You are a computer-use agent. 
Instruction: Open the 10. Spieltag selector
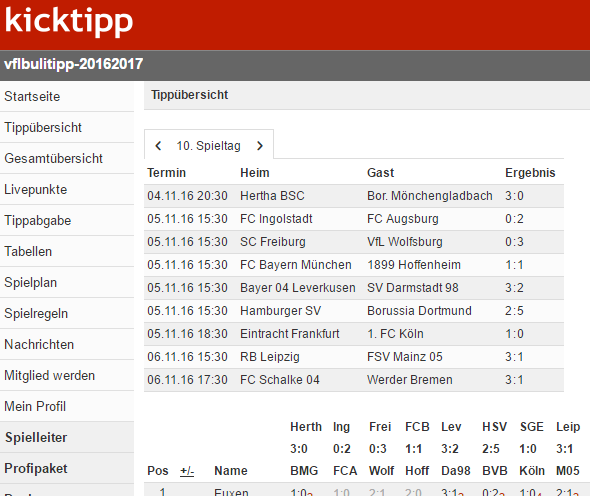tap(208, 146)
